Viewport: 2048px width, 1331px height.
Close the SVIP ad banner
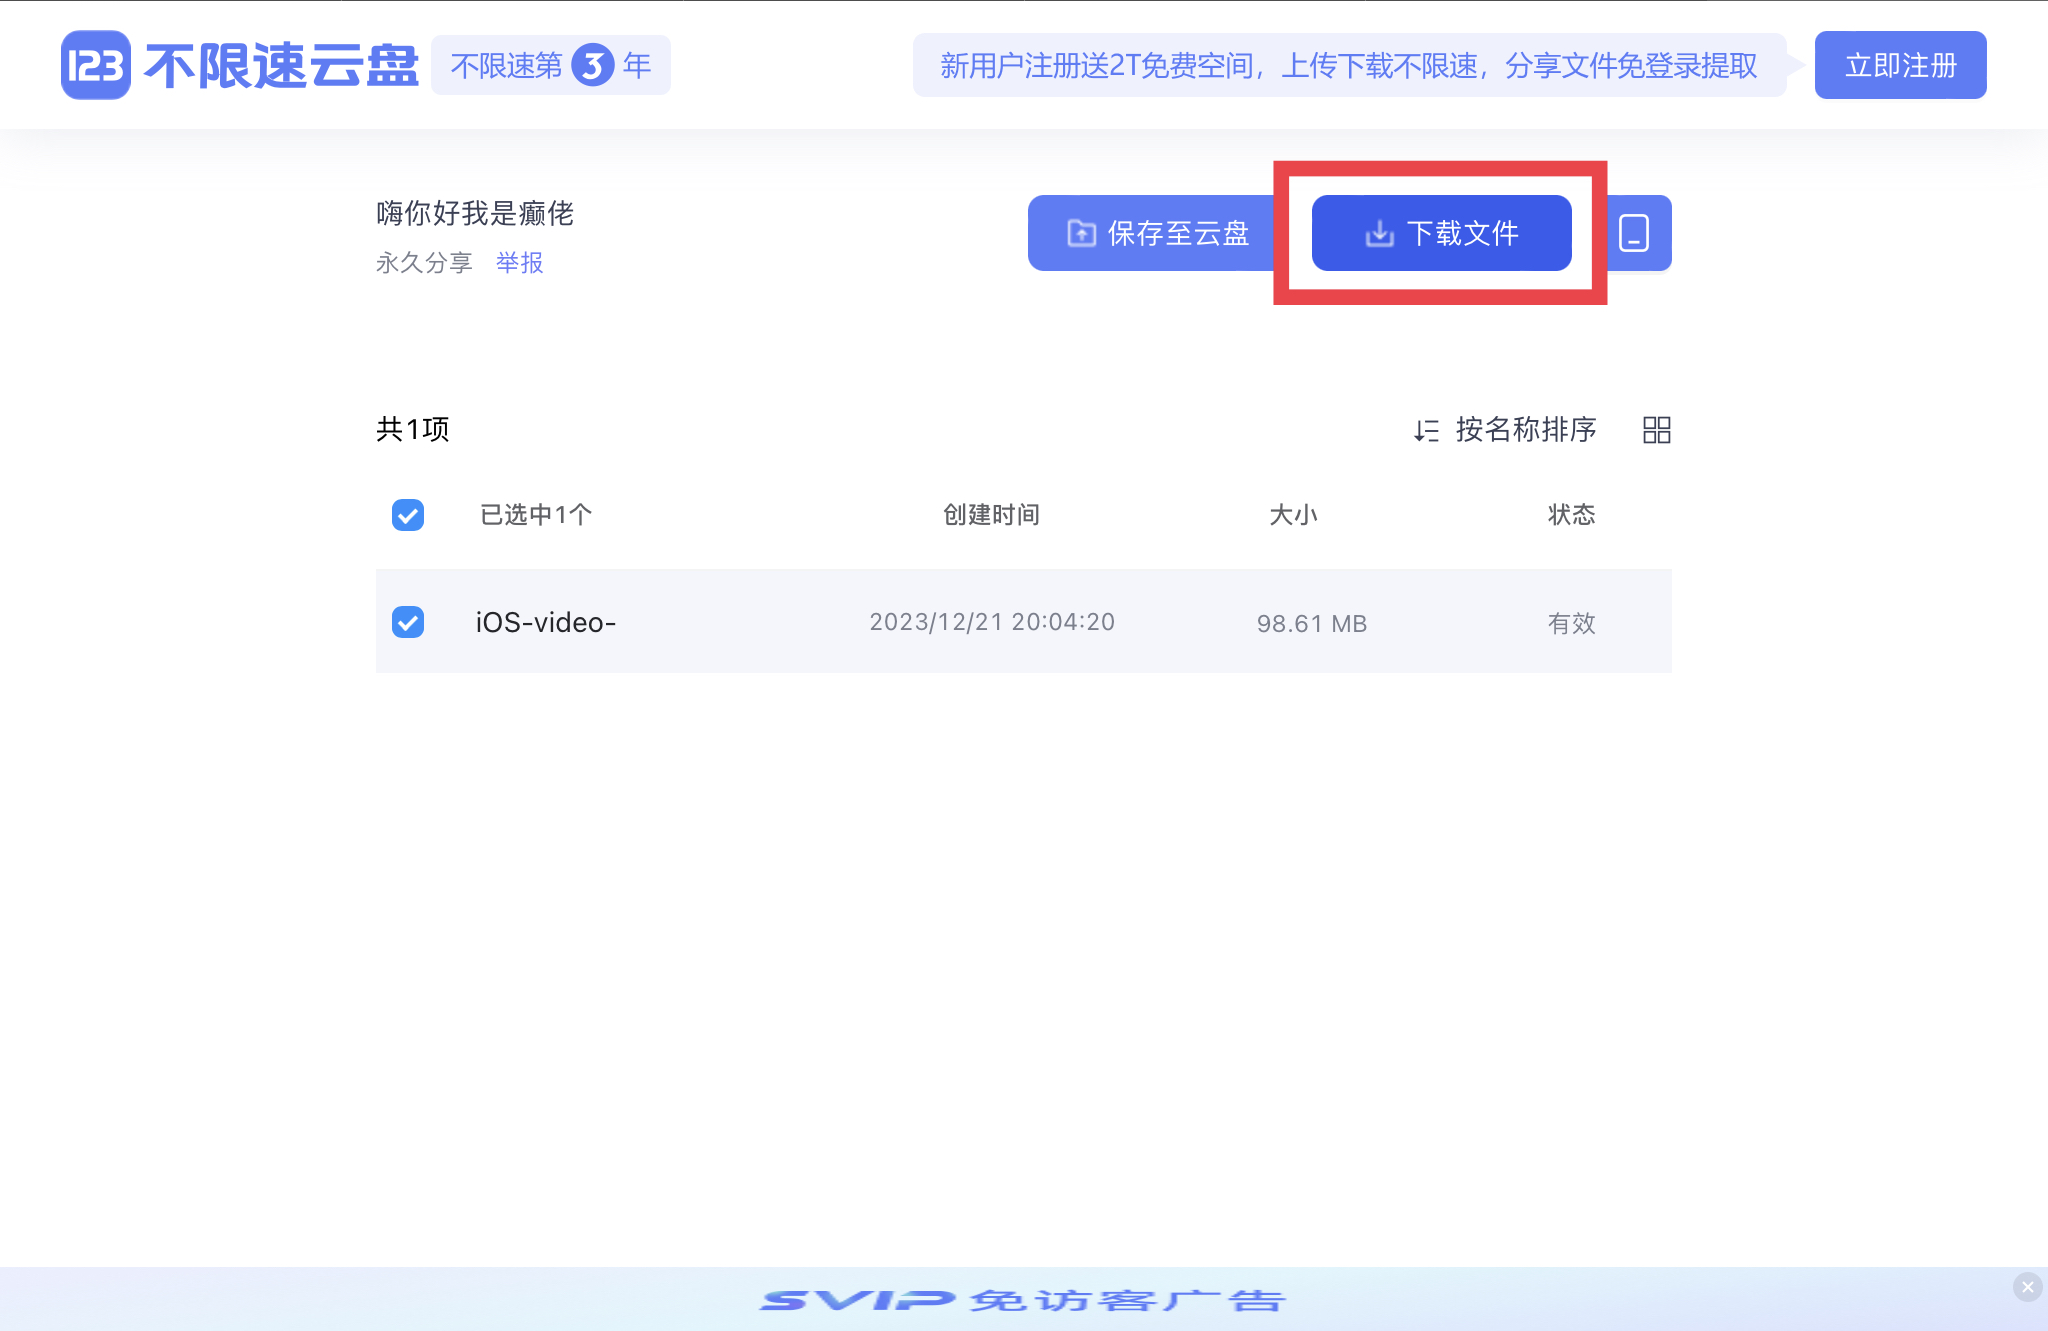click(x=2027, y=1287)
